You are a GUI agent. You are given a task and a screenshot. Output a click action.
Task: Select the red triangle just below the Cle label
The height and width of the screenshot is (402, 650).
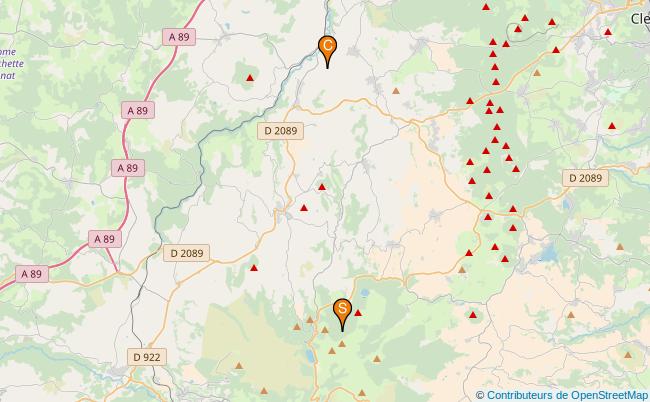608,31
